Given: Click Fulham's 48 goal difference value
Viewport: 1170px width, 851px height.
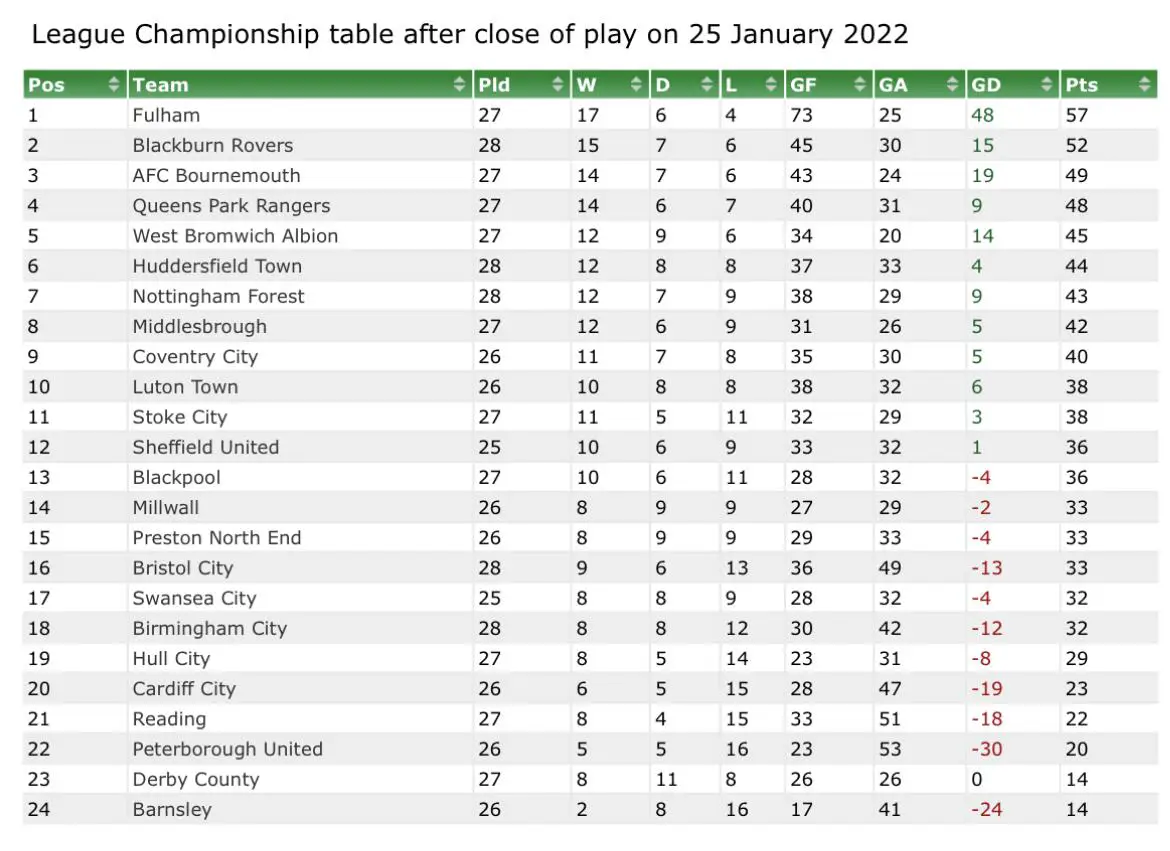Looking at the screenshot, I should pos(982,115).
